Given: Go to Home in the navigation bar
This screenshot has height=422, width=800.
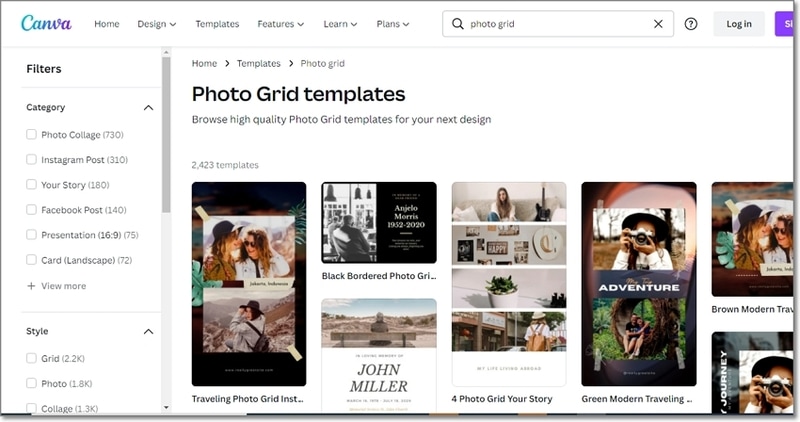Looking at the screenshot, I should point(107,24).
